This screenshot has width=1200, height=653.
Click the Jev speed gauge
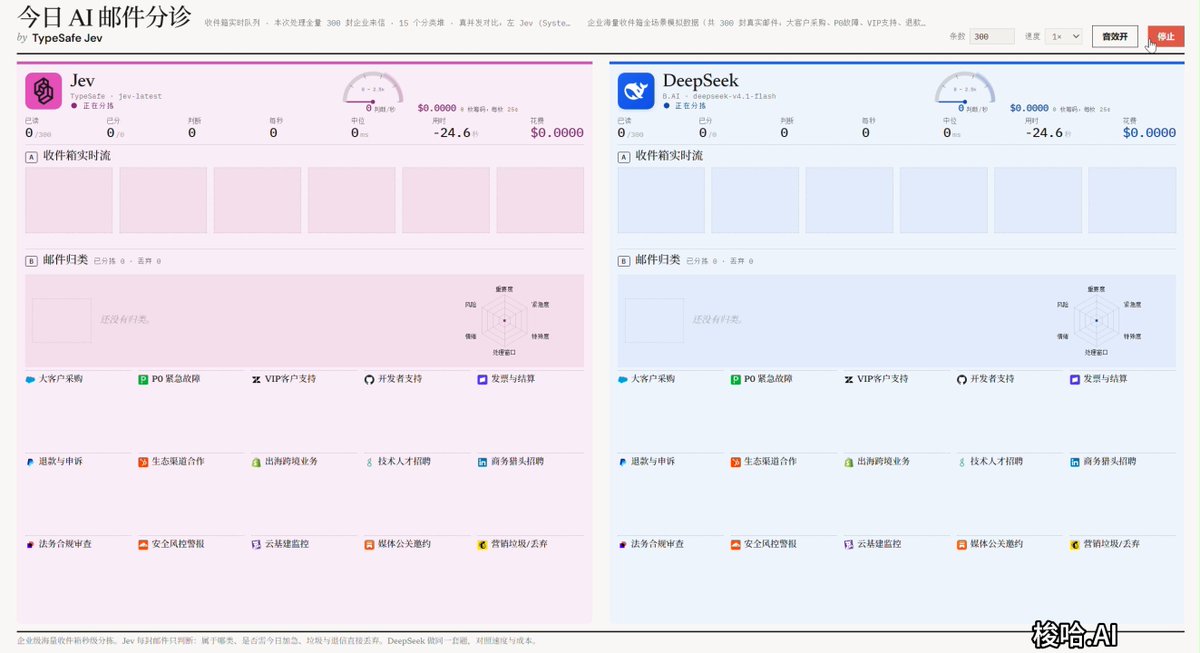[x=373, y=88]
